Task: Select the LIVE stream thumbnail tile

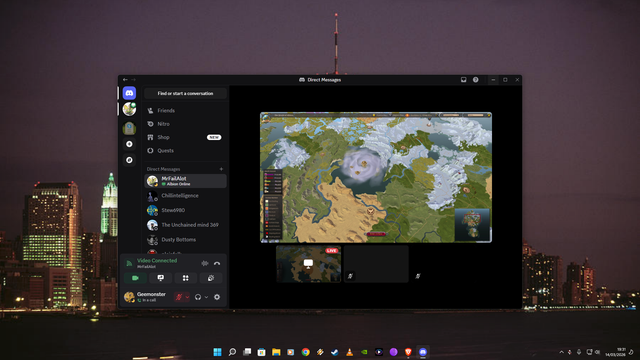Action: pyautogui.click(x=309, y=264)
